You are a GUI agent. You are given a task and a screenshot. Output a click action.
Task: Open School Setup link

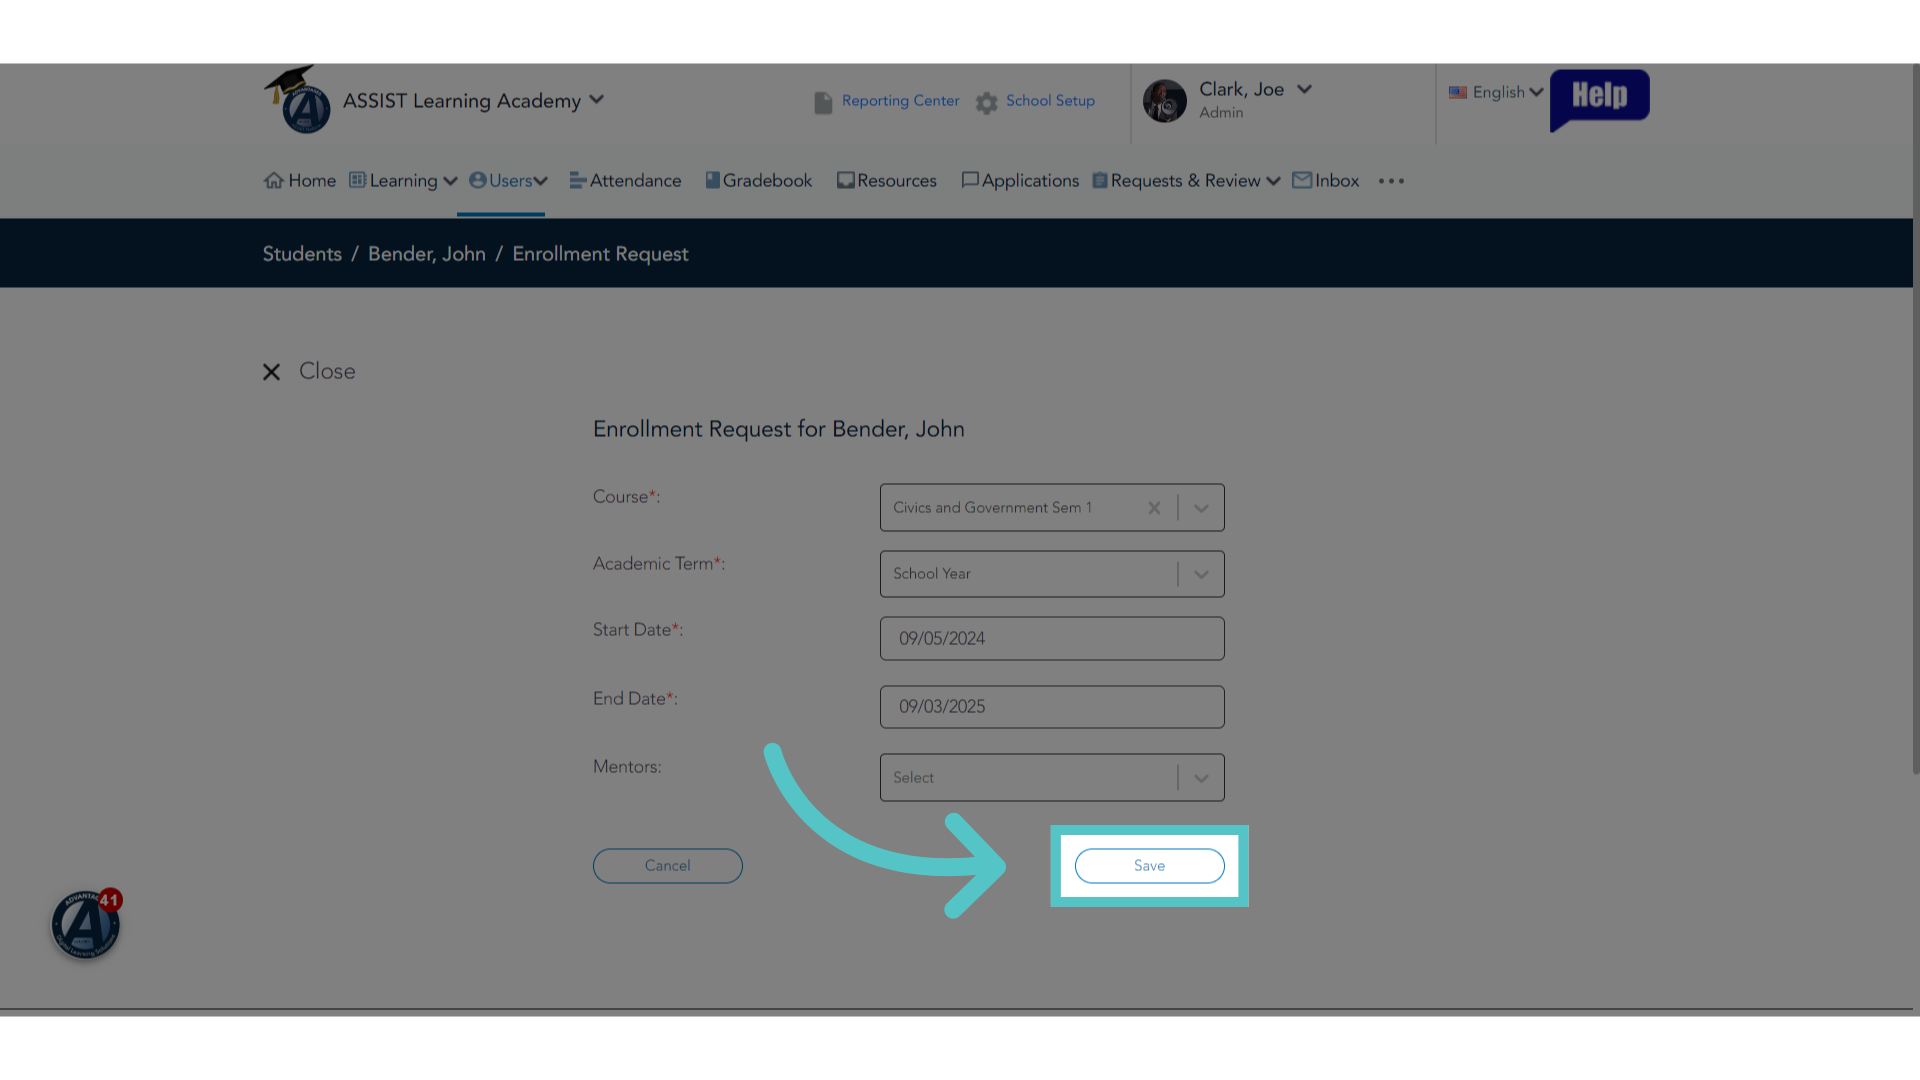click(1050, 101)
